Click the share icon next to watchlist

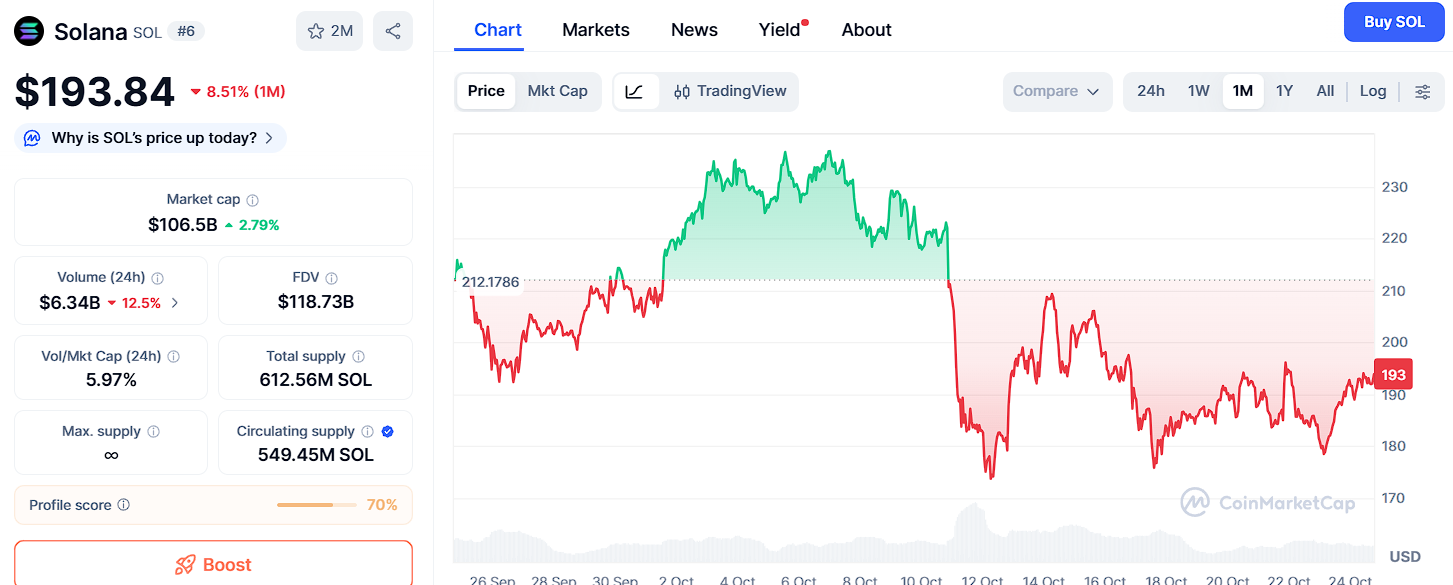click(x=393, y=31)
